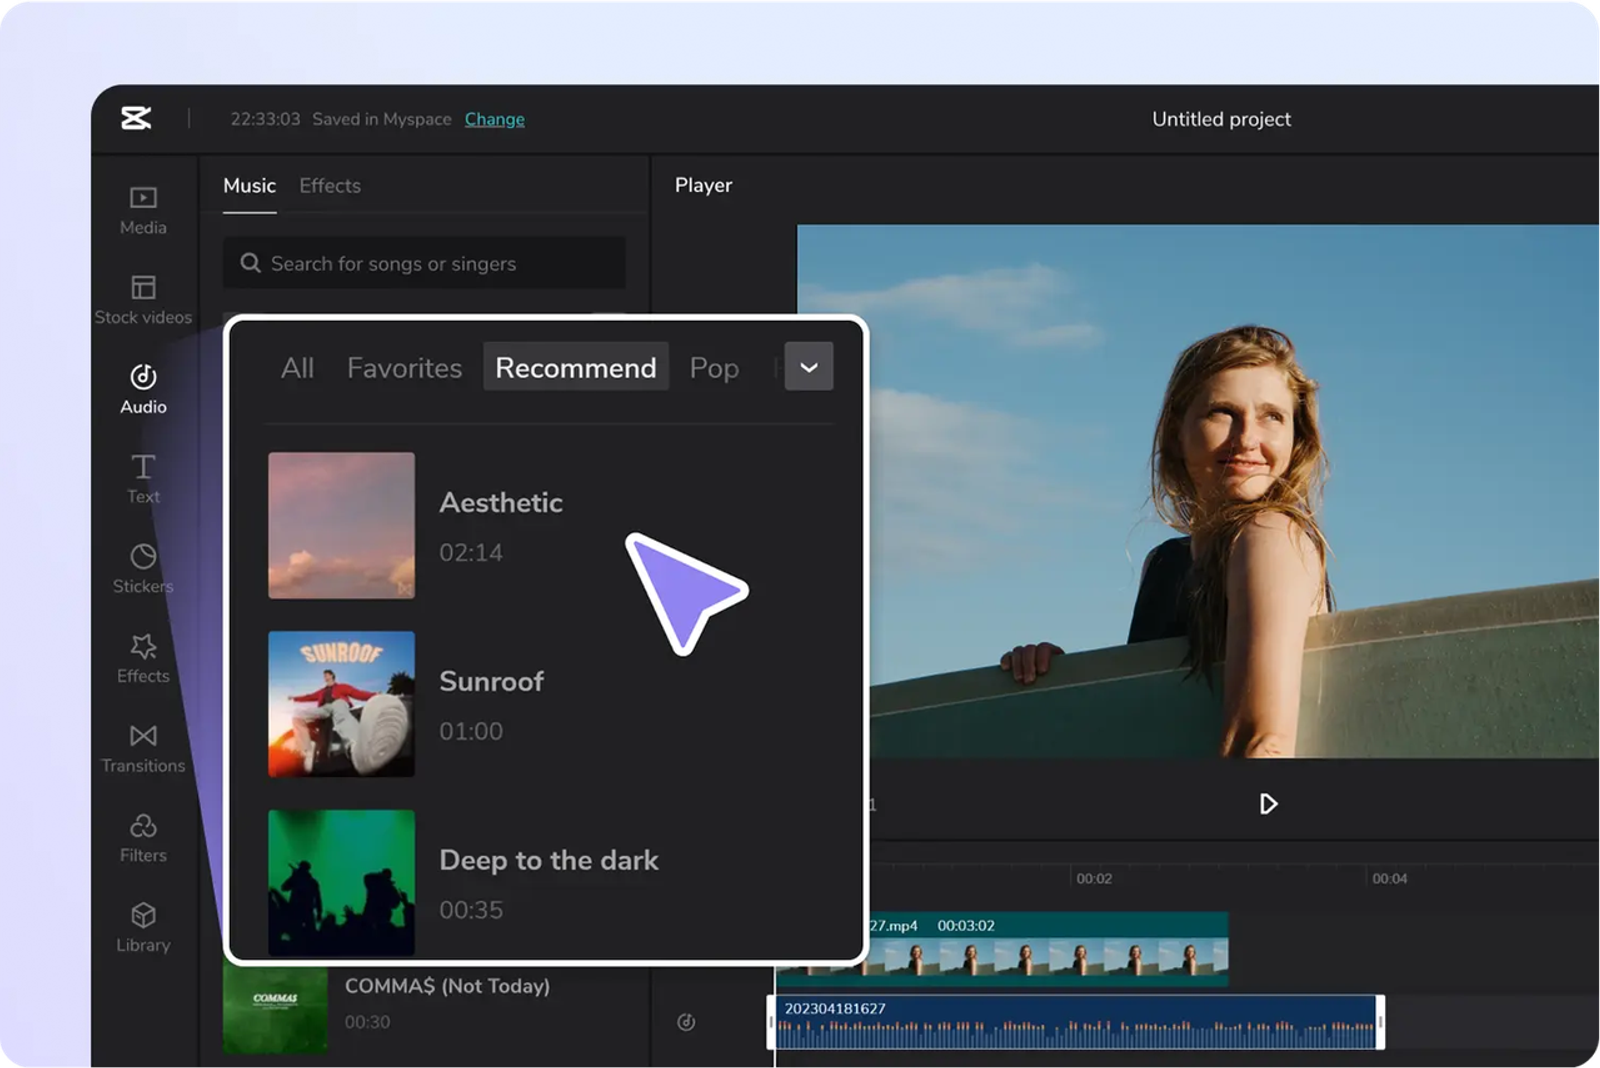Viewport: 1600px width, 1068px height.
Task: Click the 00:04 timeline ruler mark
Action: pyautogui.click(x=1389, y=878)
